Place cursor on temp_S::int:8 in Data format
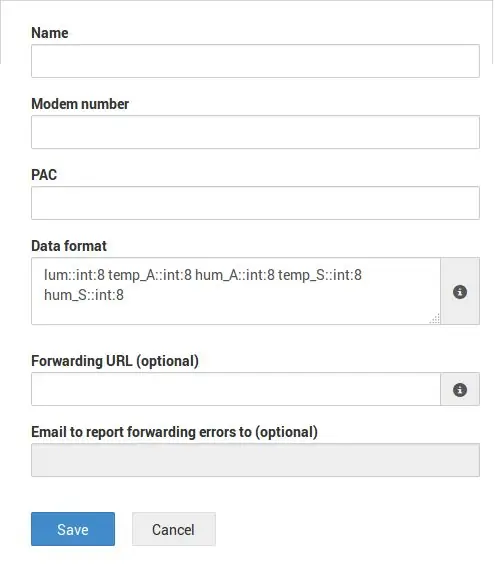Image resolution: width=495 pixels, height=565 pixels. point(320,275)
